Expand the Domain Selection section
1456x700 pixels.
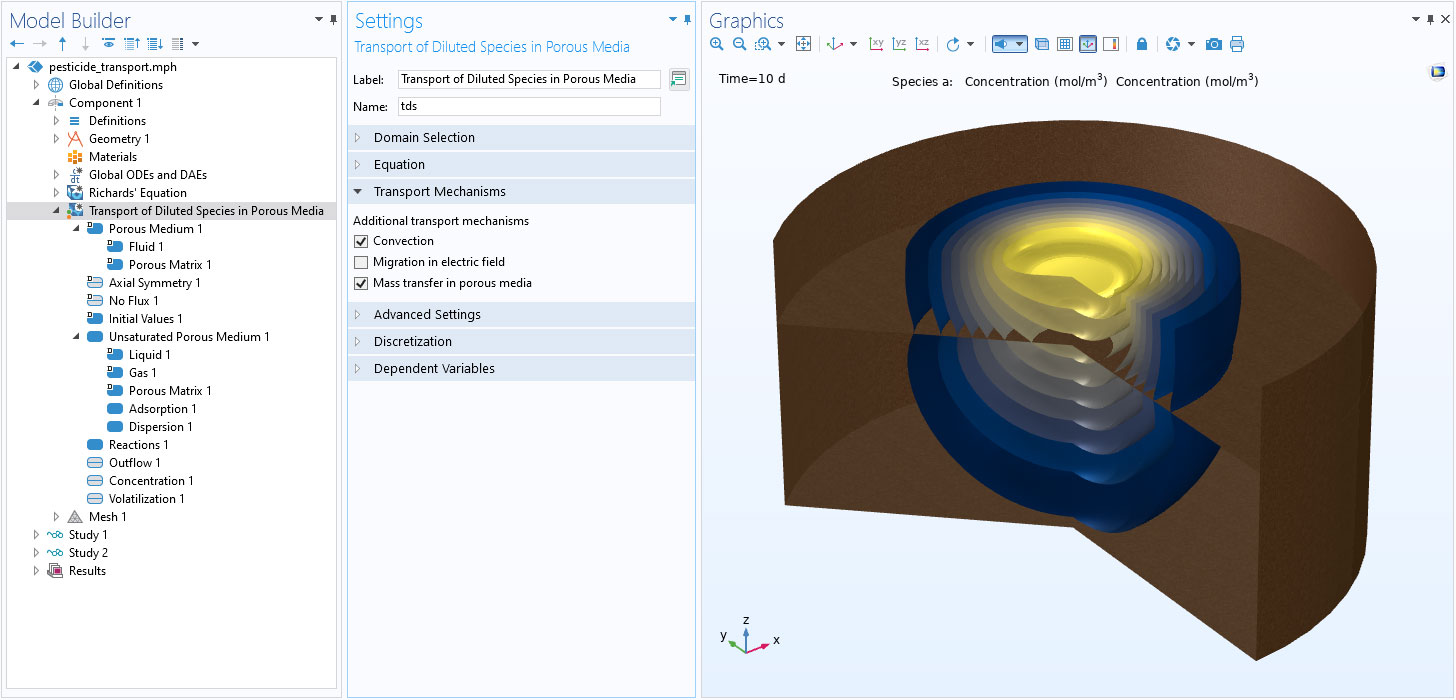point(424,138)
